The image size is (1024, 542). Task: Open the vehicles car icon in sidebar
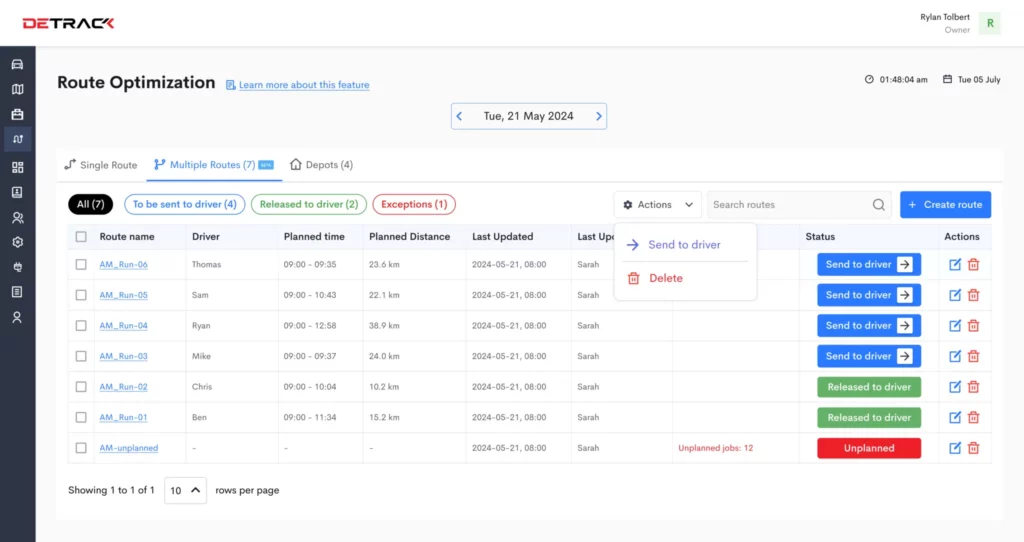tap(18, 64)
